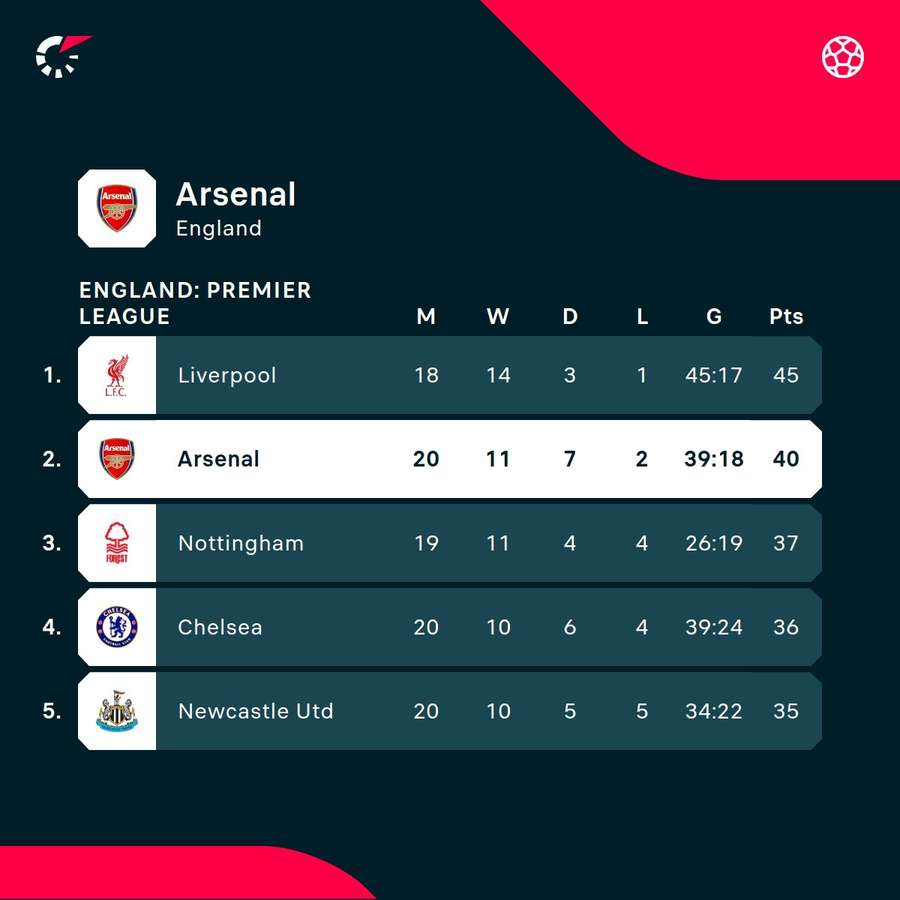
Task: Click the M (matches) column header
Action: click(426, 316)
